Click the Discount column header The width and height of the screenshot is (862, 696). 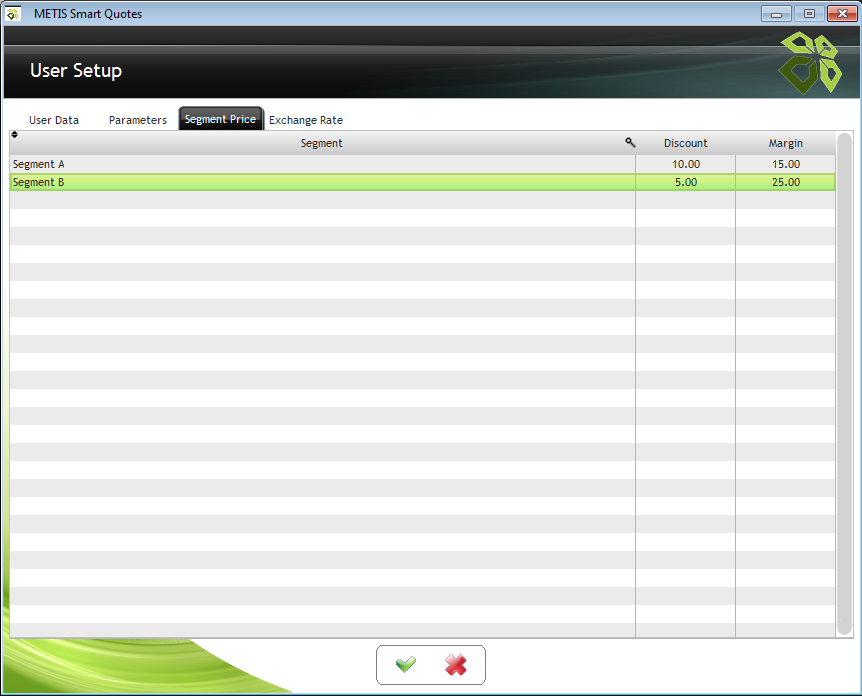click(686, 143)
